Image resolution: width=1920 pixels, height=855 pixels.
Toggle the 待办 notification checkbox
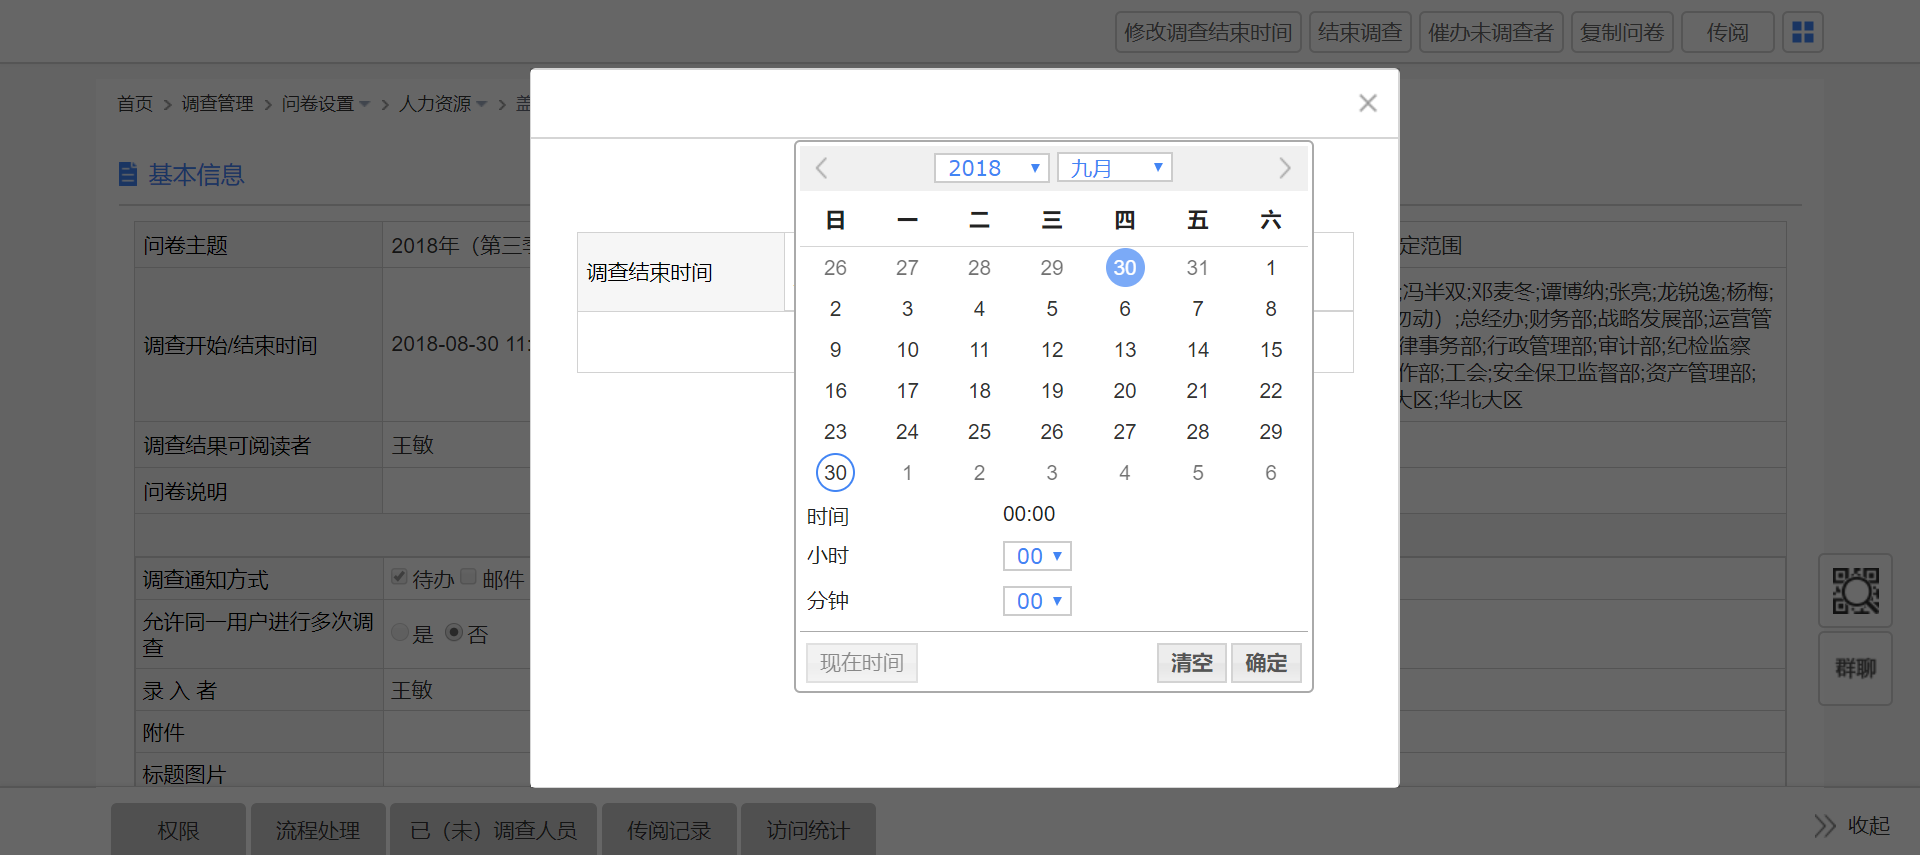click(x=399, y=577)
